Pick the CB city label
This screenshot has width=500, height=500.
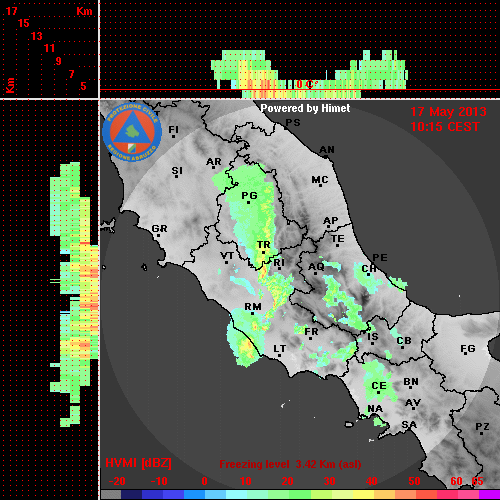click(404, 341)
